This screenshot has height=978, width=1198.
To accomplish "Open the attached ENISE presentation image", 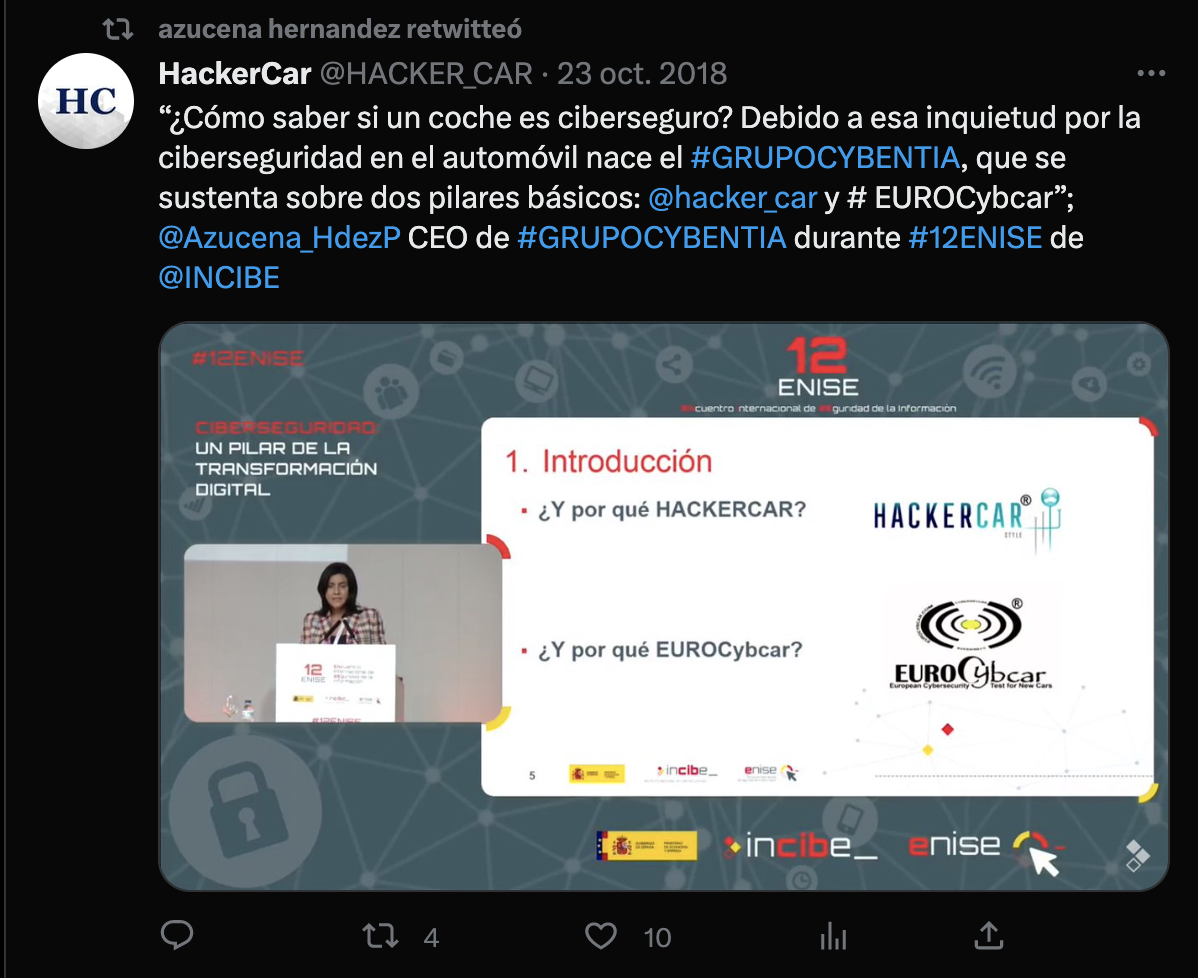I will (664, 607).
